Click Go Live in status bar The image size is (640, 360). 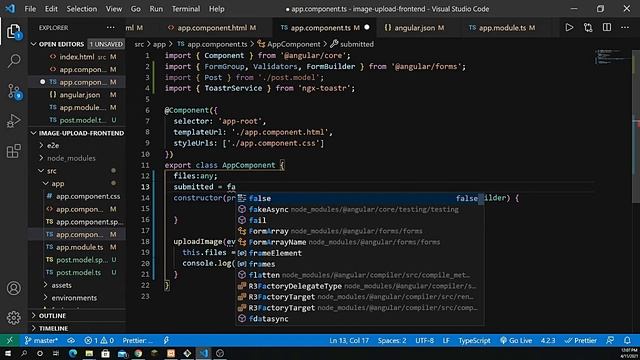coord(516,340)
